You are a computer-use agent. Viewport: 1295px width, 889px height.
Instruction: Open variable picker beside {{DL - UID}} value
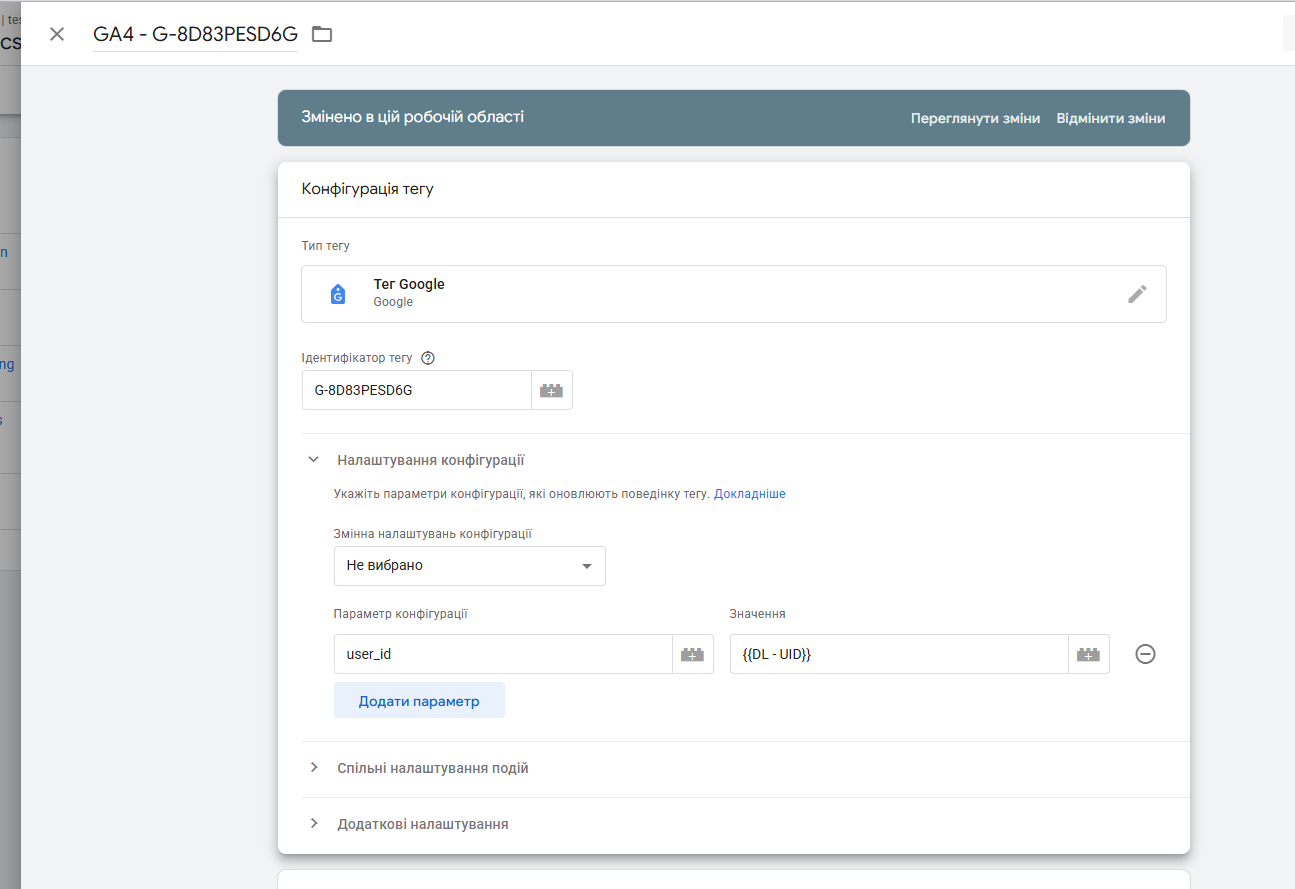[1089, 654]
